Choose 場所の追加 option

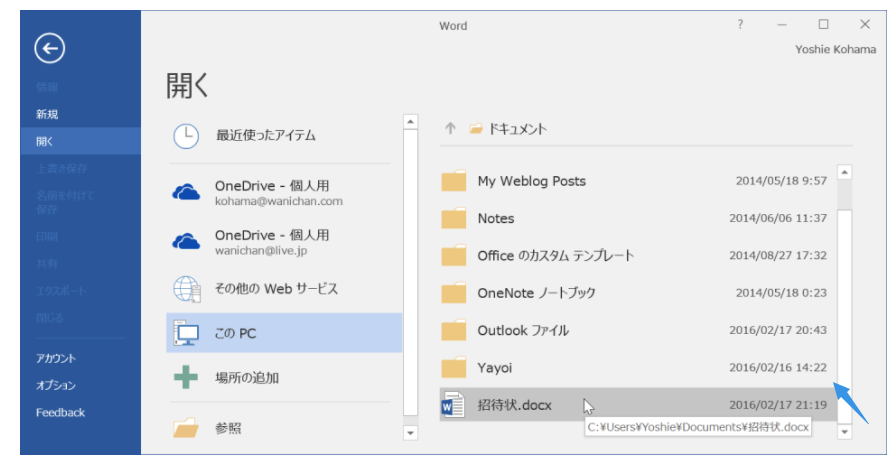pos(247,377)
